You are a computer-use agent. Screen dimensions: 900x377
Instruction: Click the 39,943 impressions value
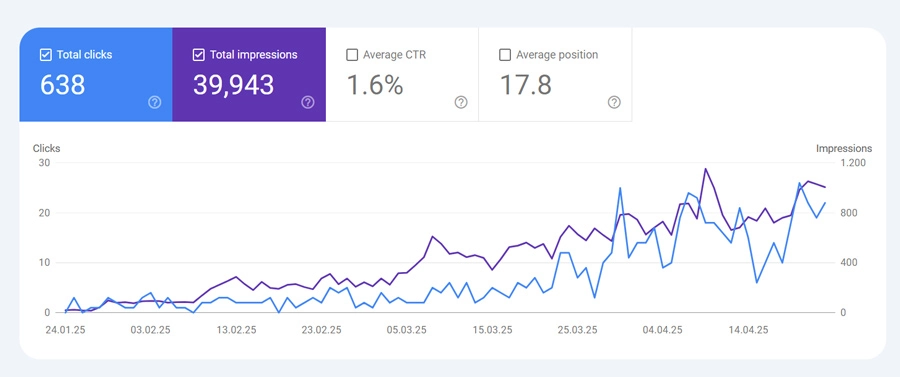pos(234,85)
